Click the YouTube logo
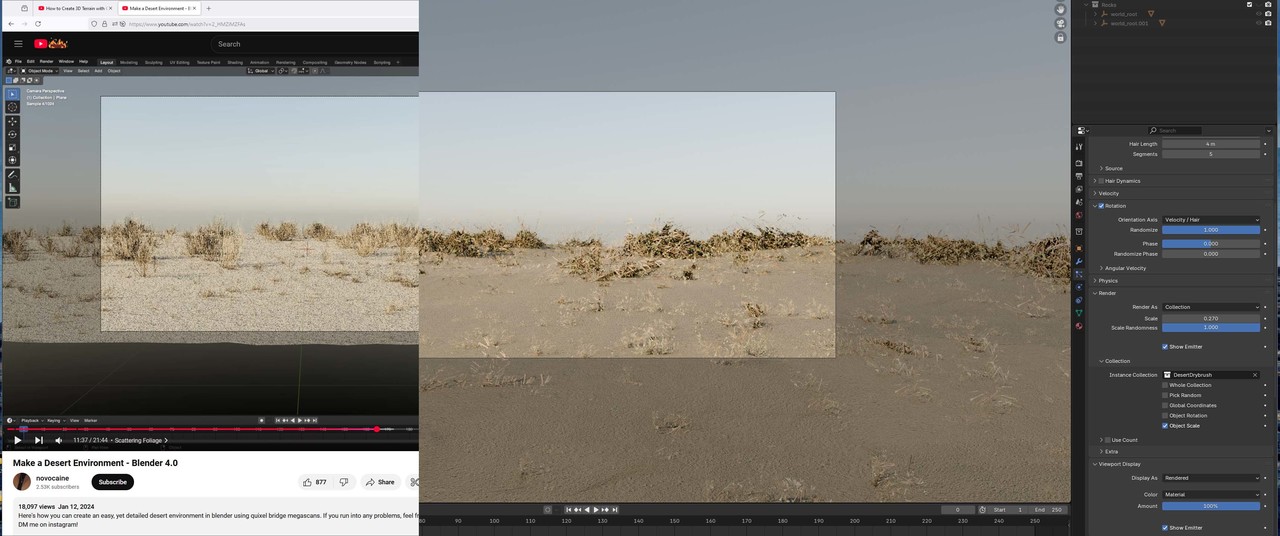The image size is (1280, 536). point(50,44)
